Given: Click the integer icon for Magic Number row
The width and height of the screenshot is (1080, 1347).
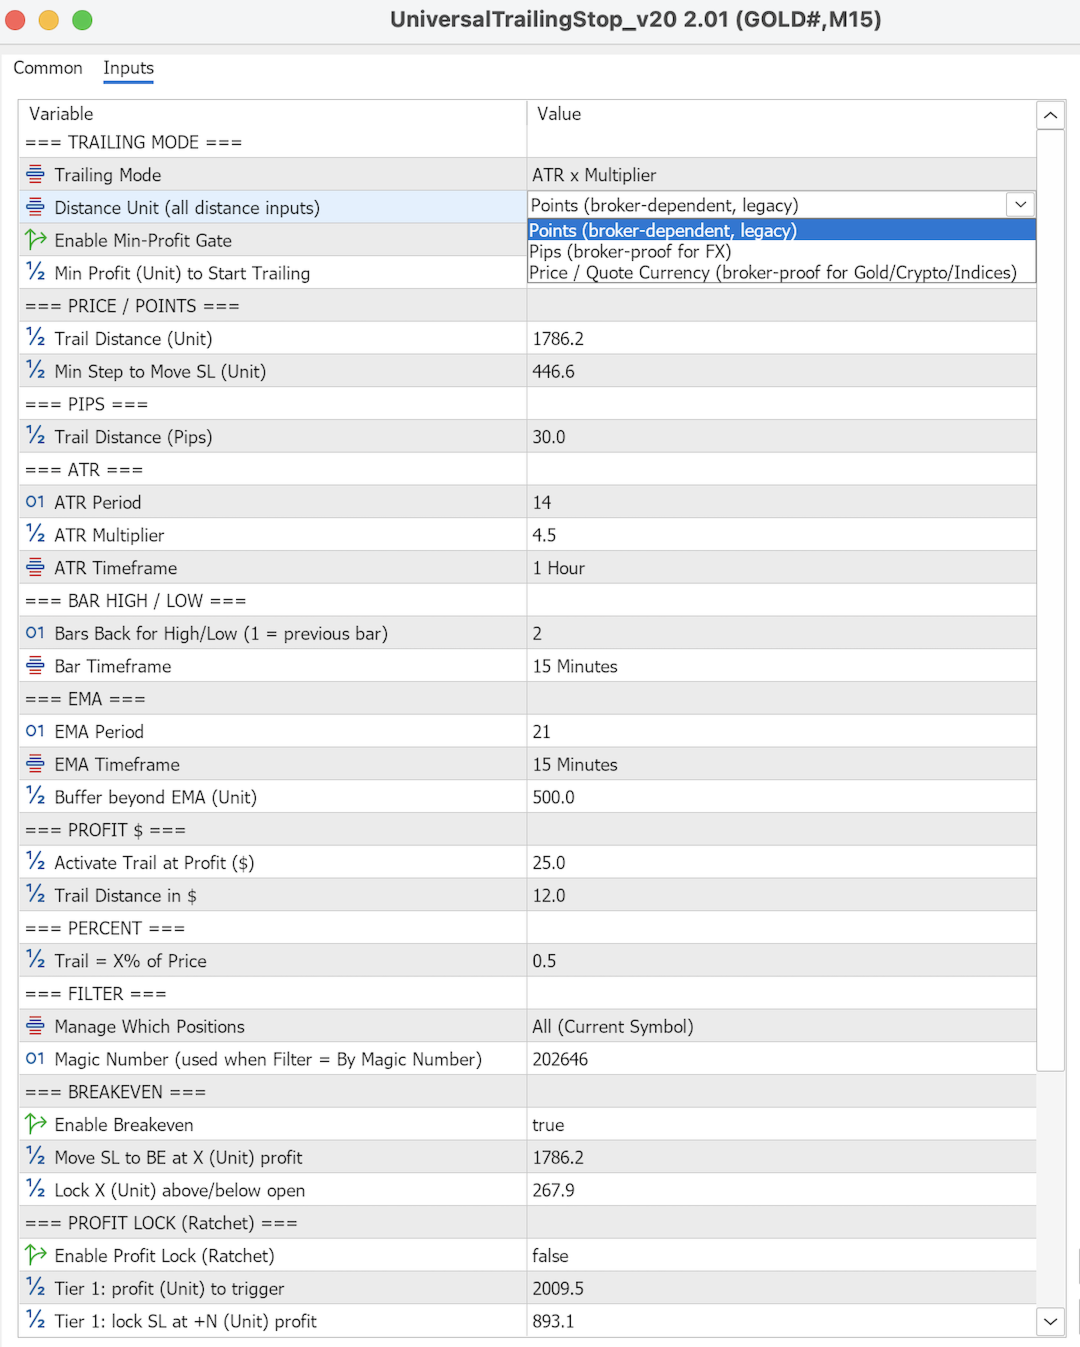Looking at the screenshot, I should coord(35,1058).
